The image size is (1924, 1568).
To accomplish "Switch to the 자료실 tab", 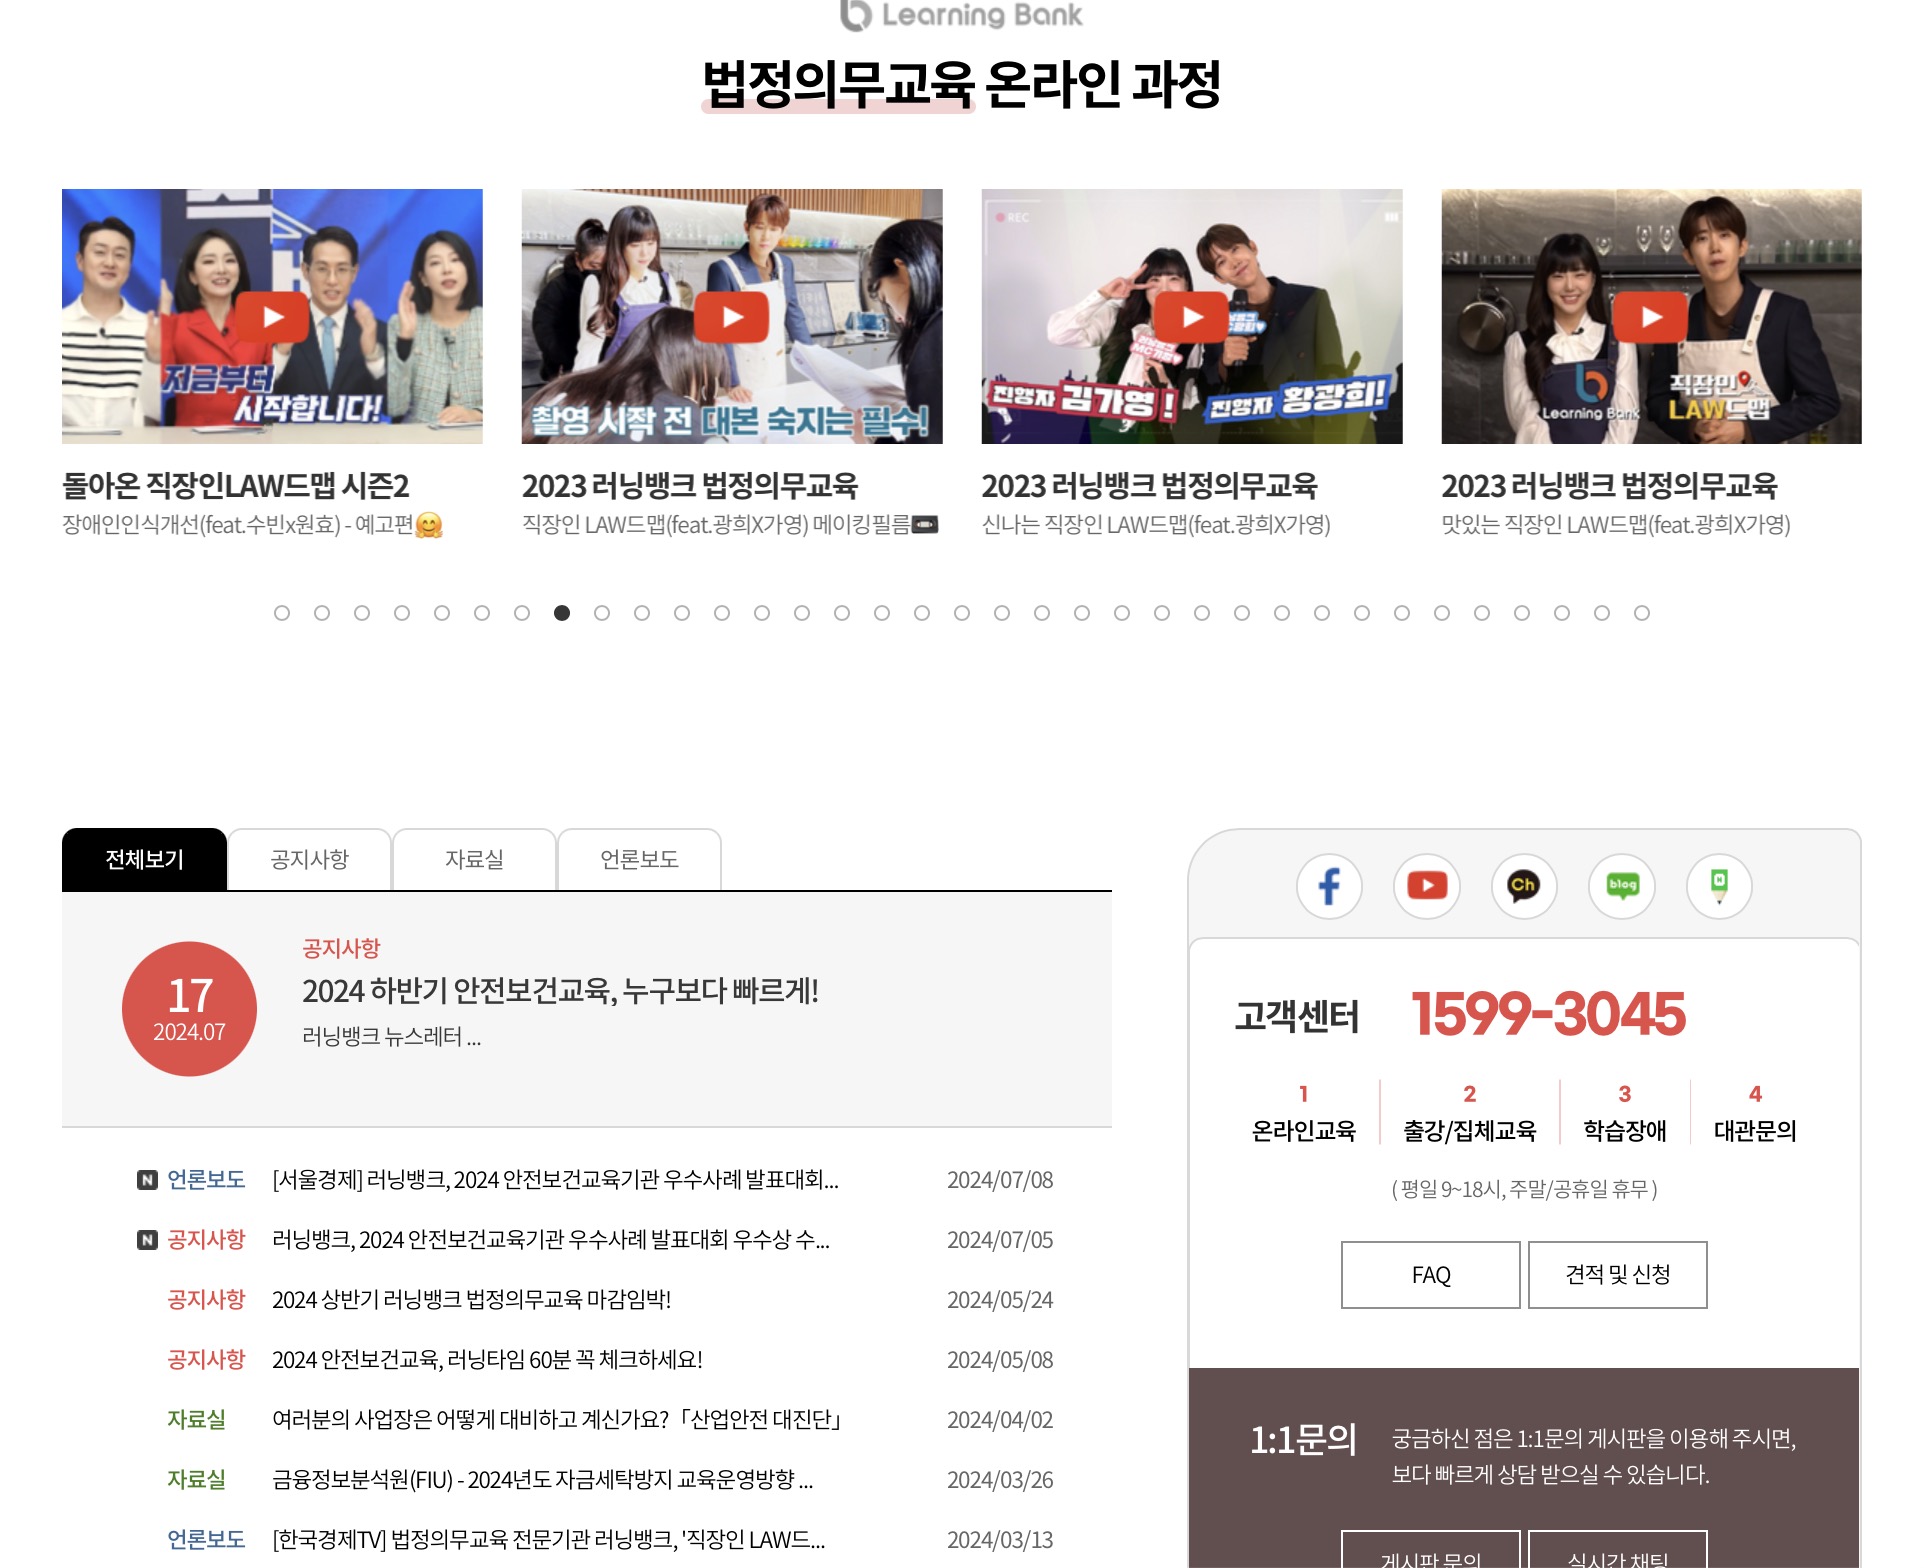I will click(x=474, y=860).
